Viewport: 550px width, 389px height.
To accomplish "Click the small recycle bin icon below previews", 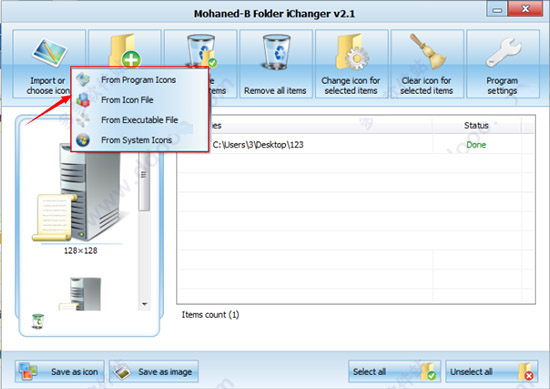I will point(38,321).
